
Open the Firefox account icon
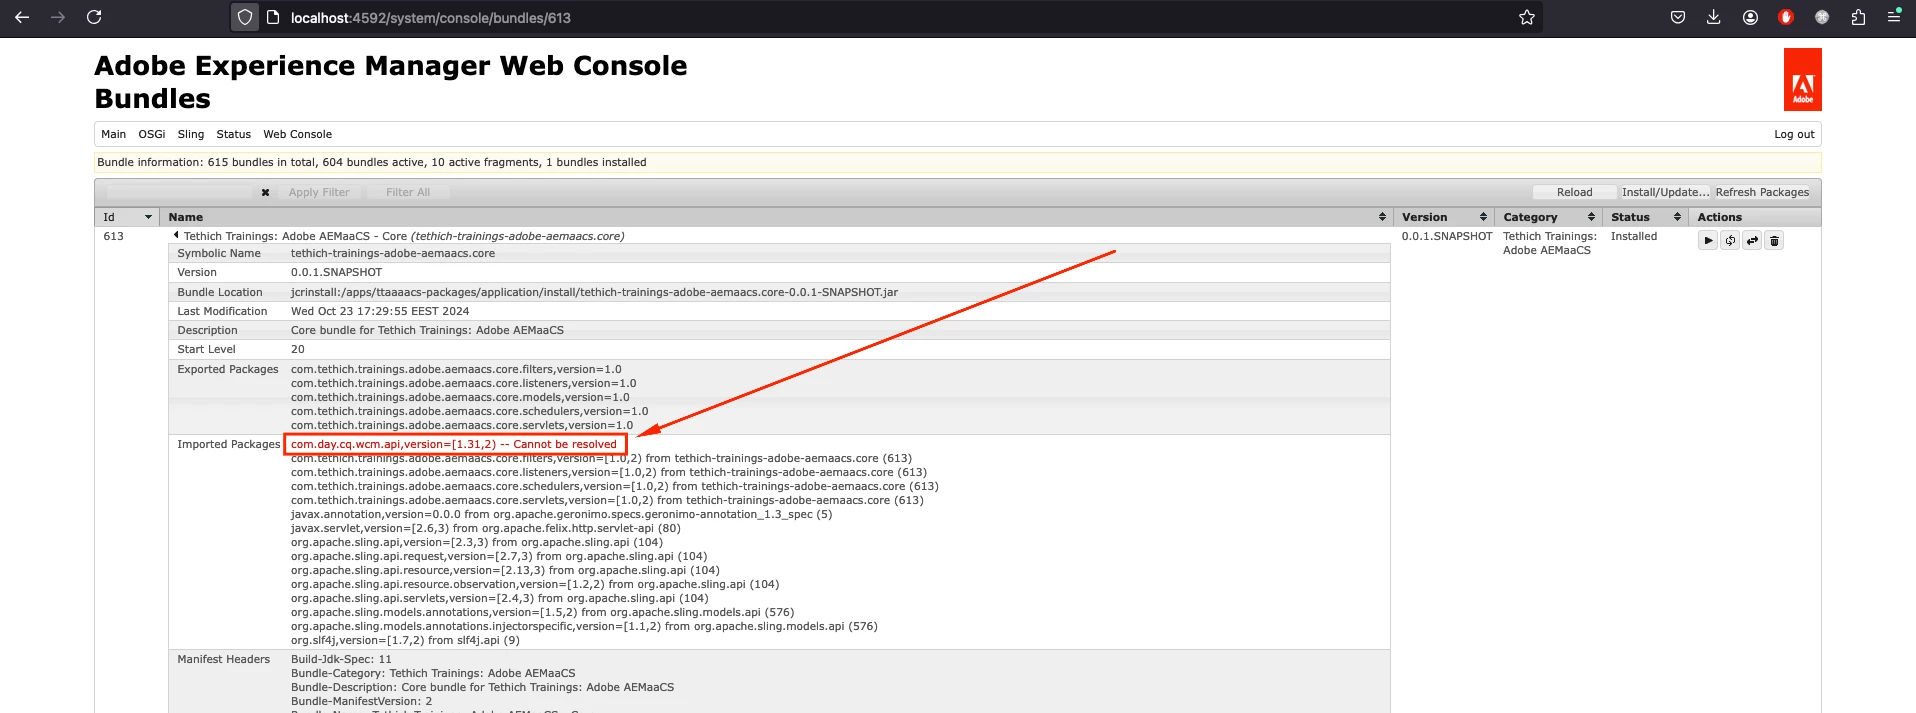pyautogui.click(x=1750, y=17)
